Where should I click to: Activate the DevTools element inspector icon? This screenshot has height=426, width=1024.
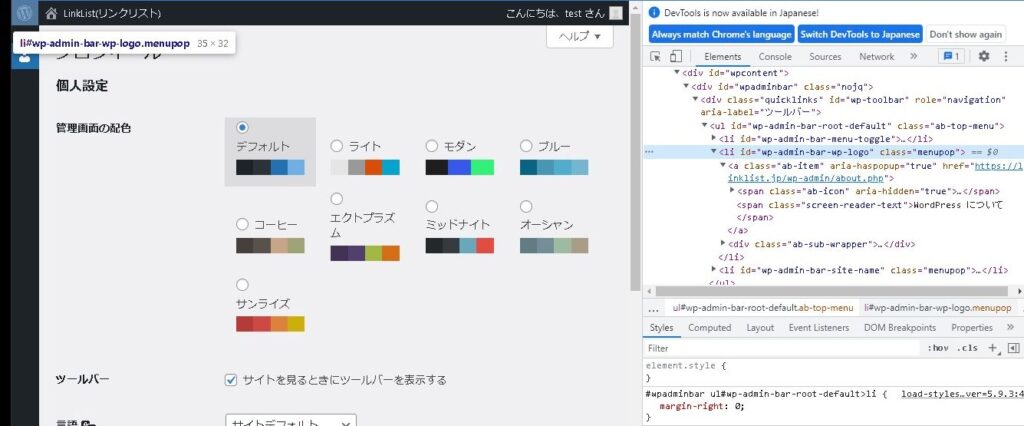pos(656,57)
